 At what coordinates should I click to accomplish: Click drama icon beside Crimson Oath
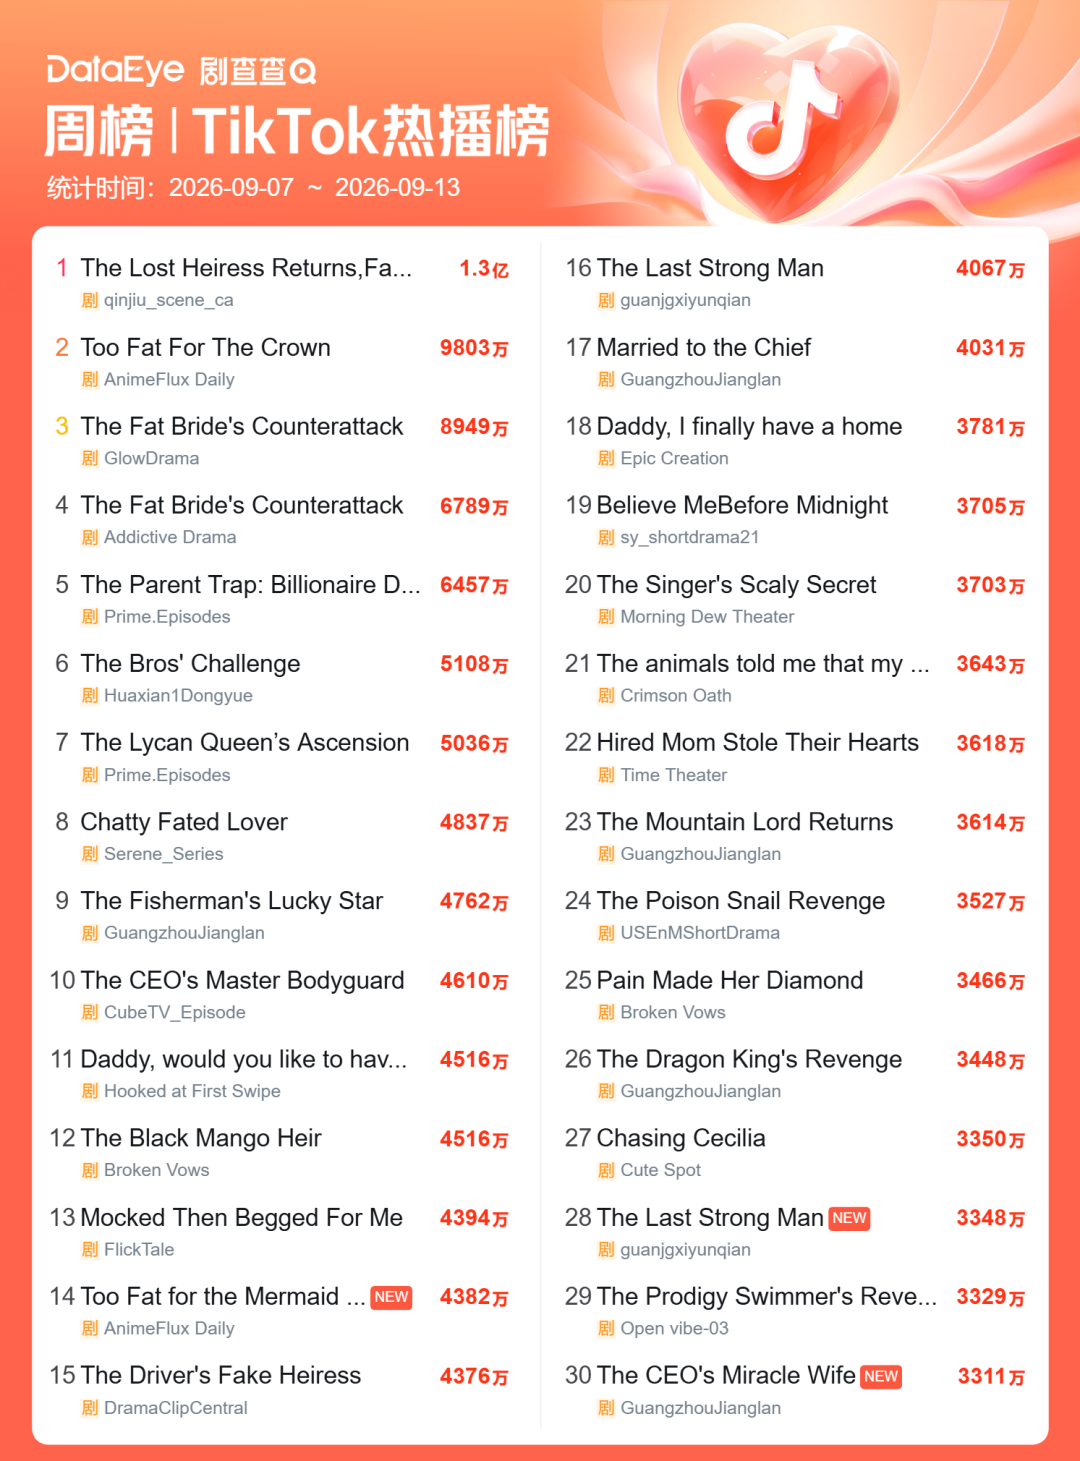pyautogui.click(x=606, y=695)
